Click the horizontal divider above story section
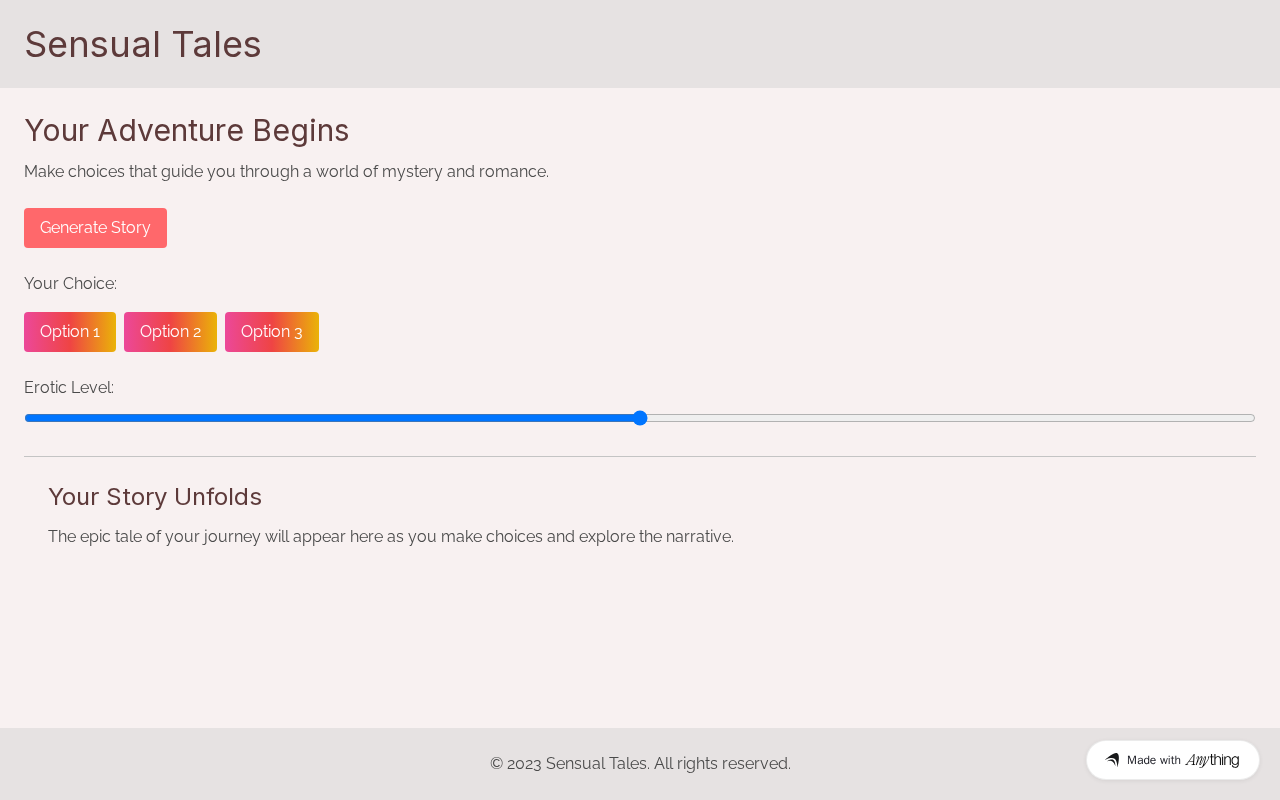Viewport: 1280px width, 800px height. click(640, 457)
